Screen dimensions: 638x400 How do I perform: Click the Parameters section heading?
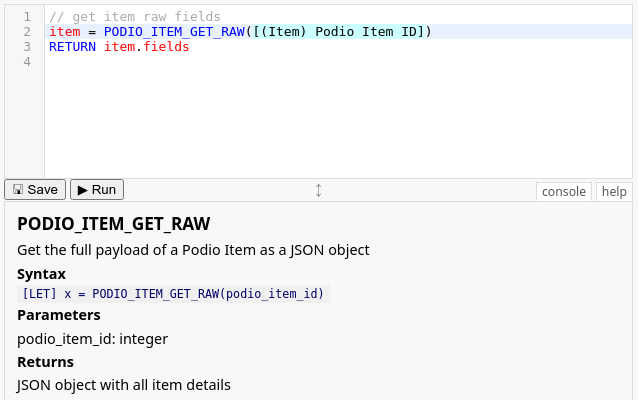click(x=59, y=315)
